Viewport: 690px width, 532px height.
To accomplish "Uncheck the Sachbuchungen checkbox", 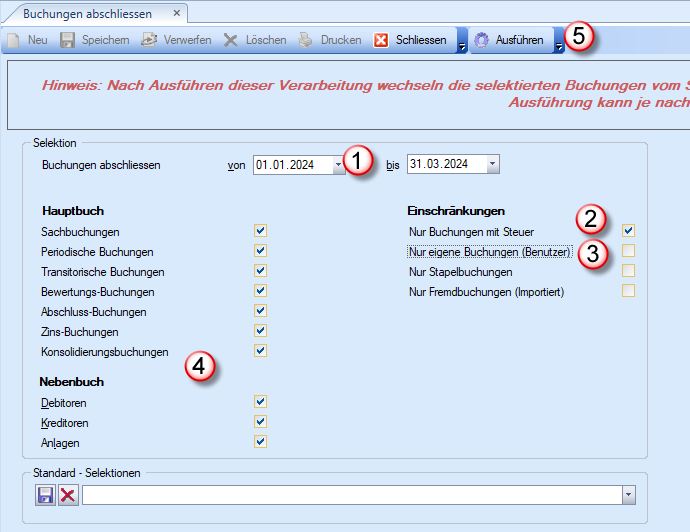I will [261, 231].
